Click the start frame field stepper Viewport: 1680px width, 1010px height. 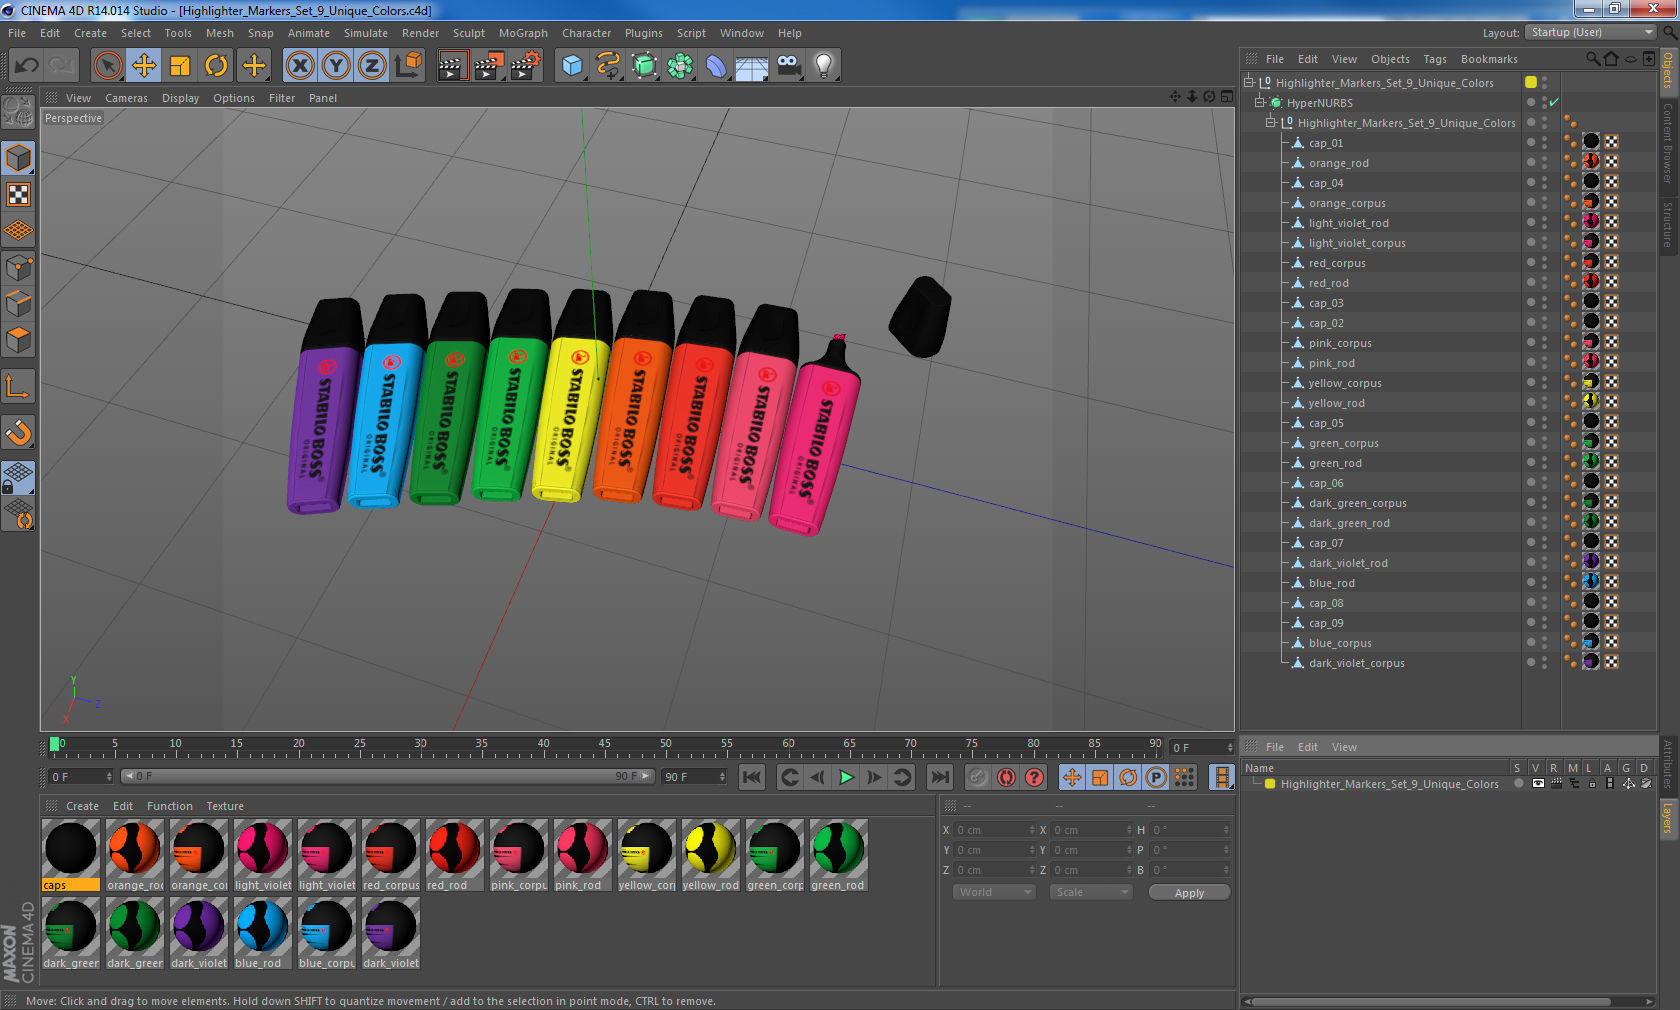(109, 777)
